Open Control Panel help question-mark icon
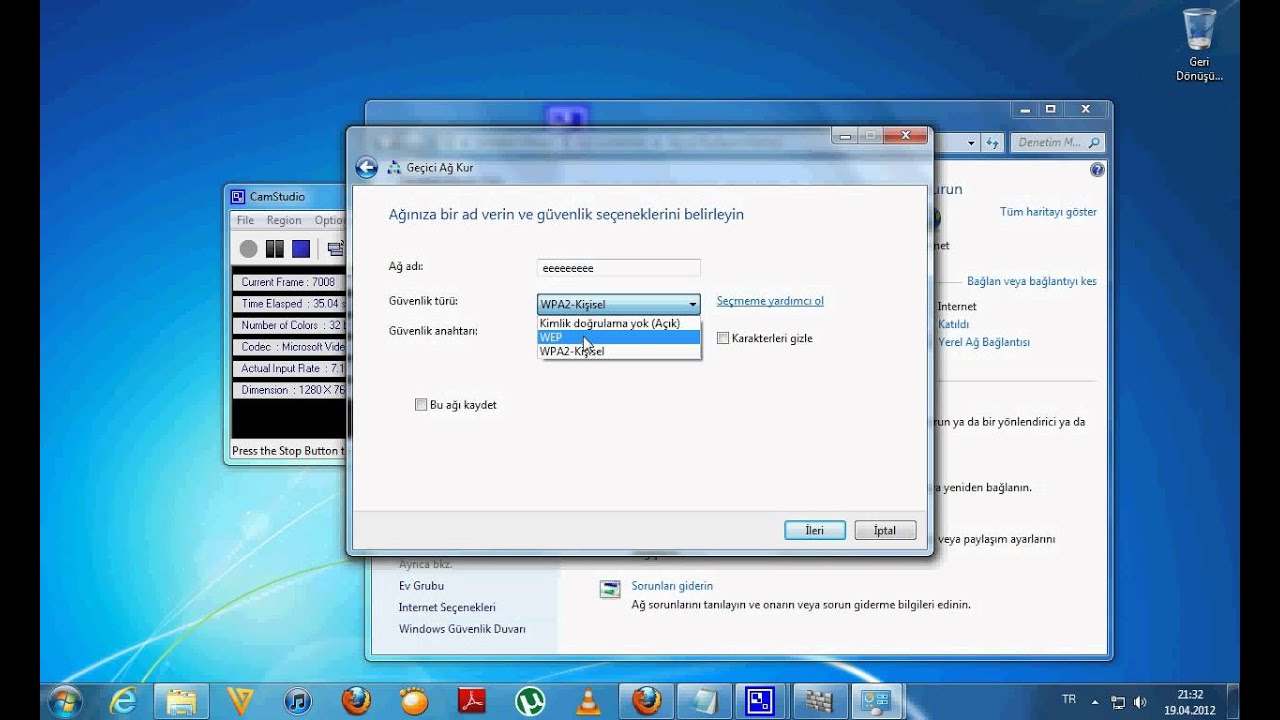 click(x=1097, y=171)
